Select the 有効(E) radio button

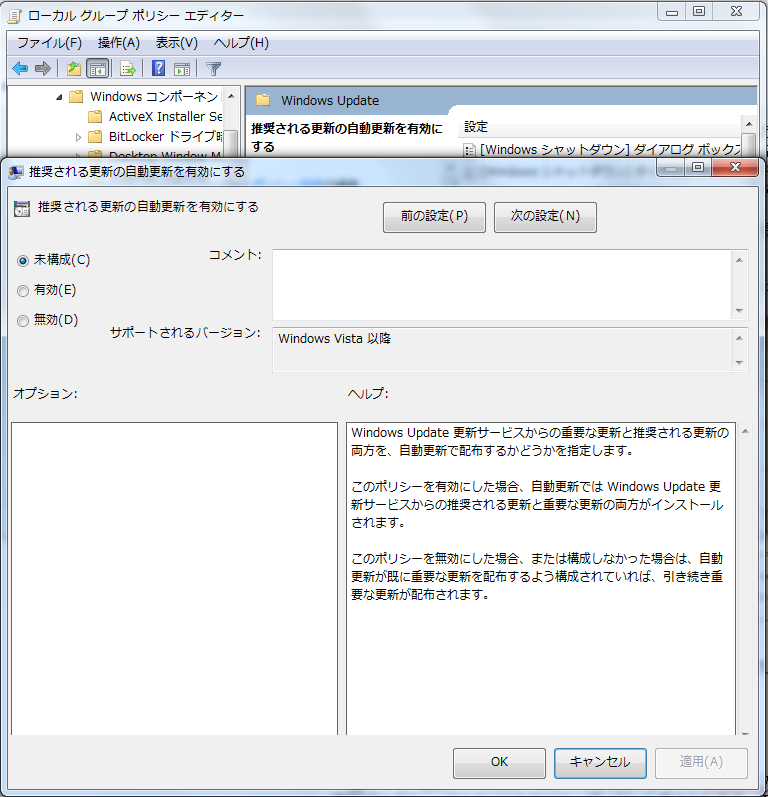[23, 291]
